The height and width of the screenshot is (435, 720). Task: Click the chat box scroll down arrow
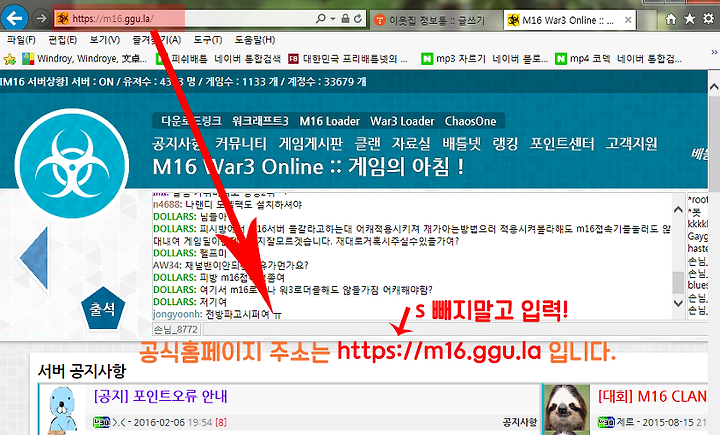point(678,303)
